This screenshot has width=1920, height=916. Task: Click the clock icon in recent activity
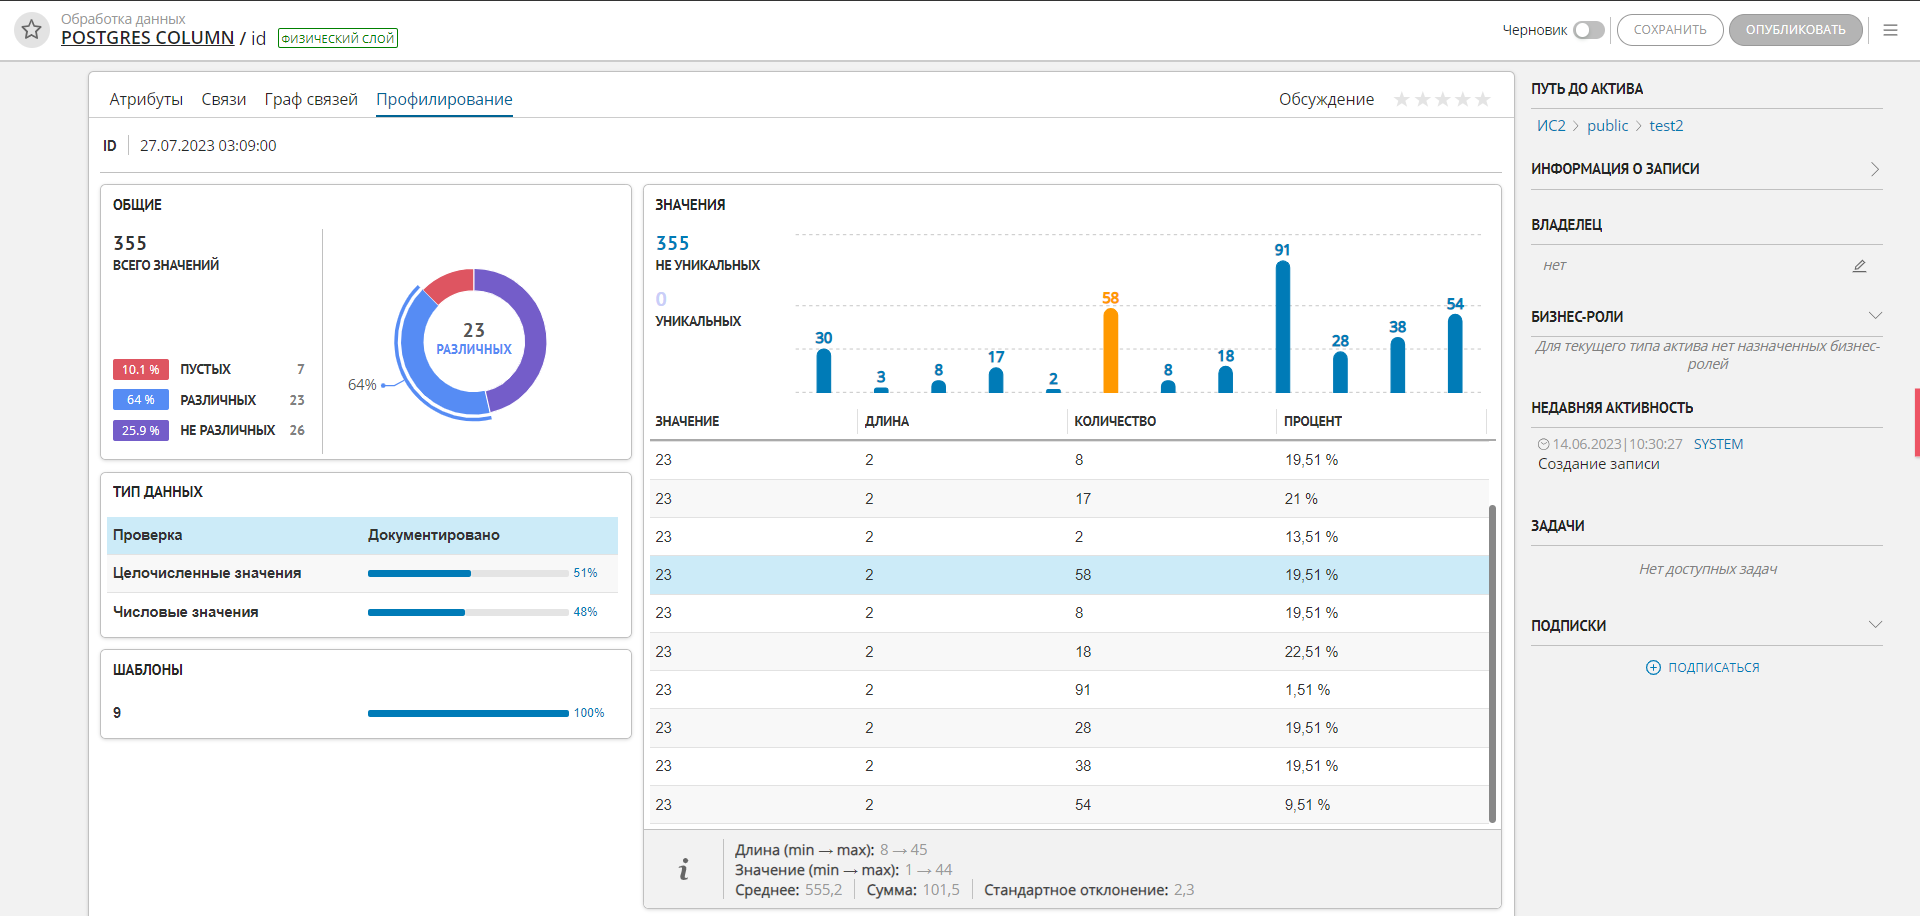1543,445
